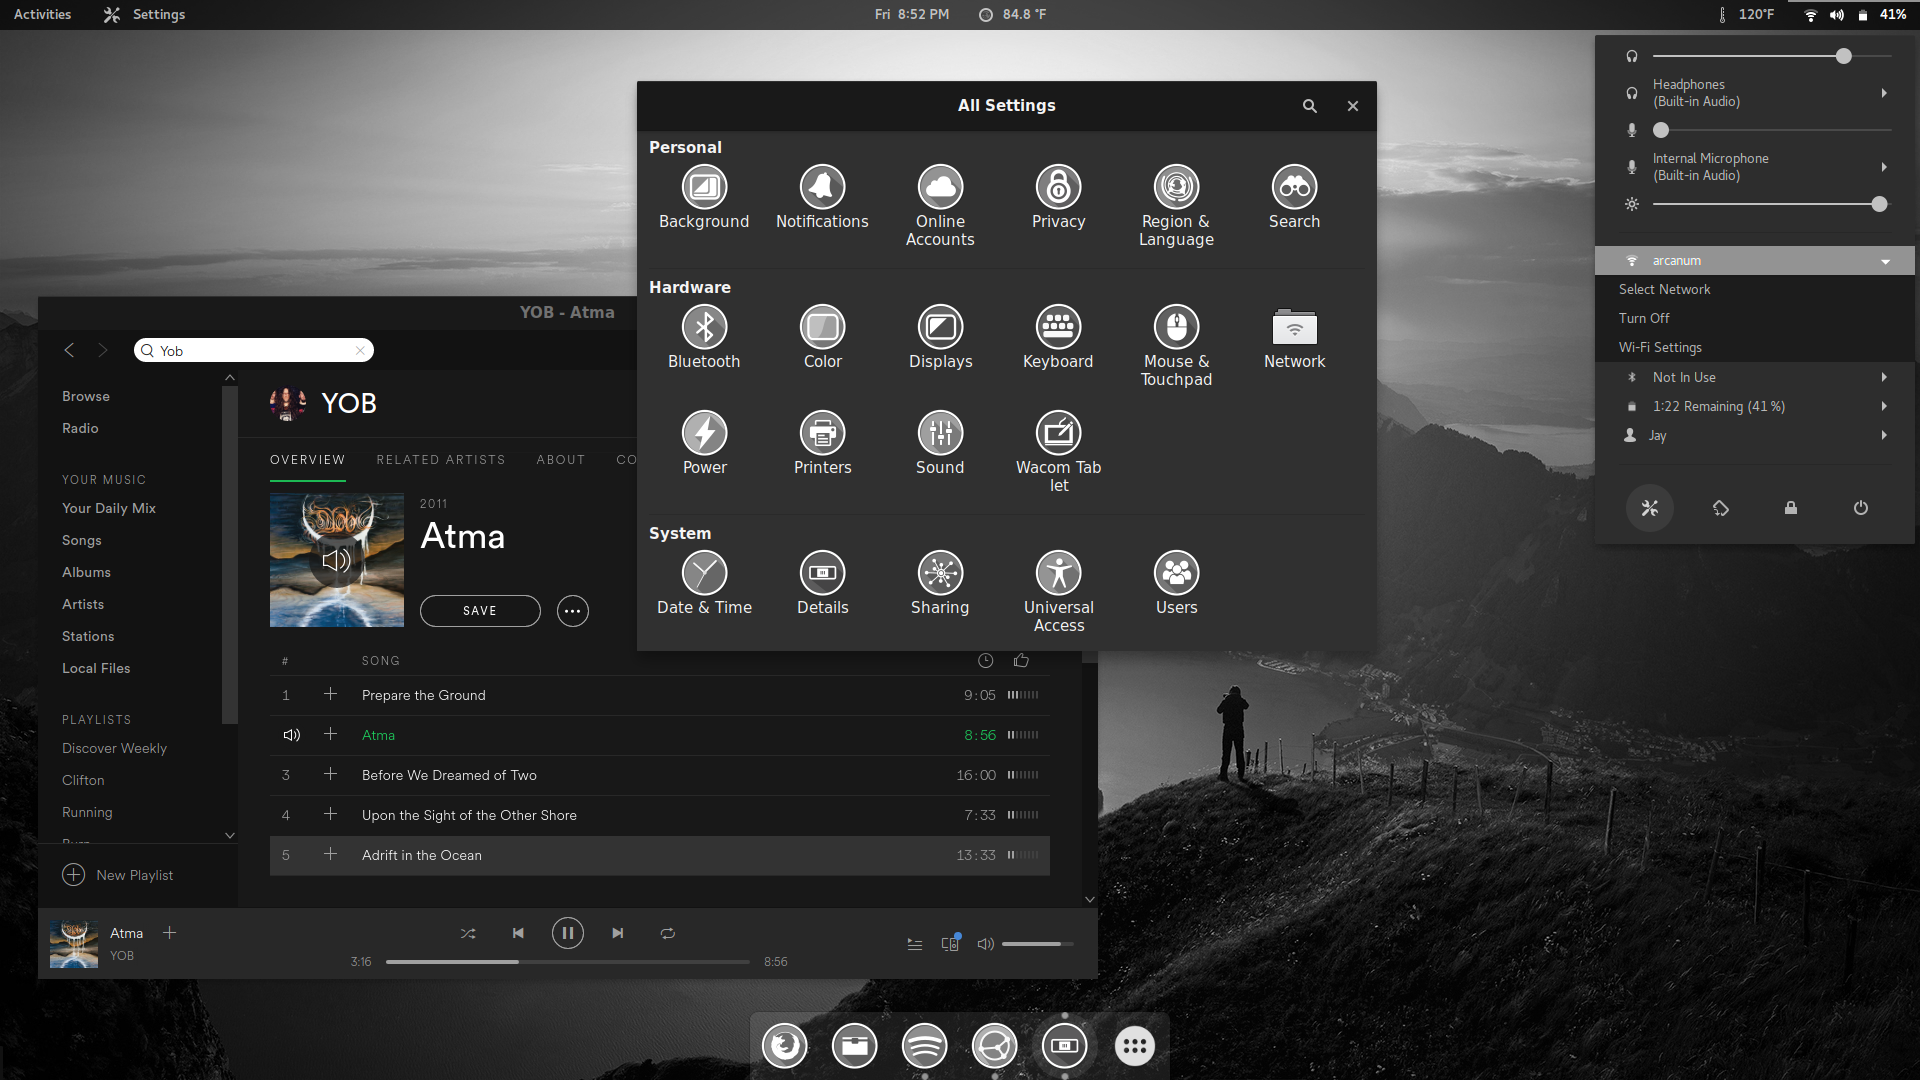The image size is (1920, 1080).
Task: Open Wi-Fi Settings menu entry
Action: click(x=1660, y=347)
